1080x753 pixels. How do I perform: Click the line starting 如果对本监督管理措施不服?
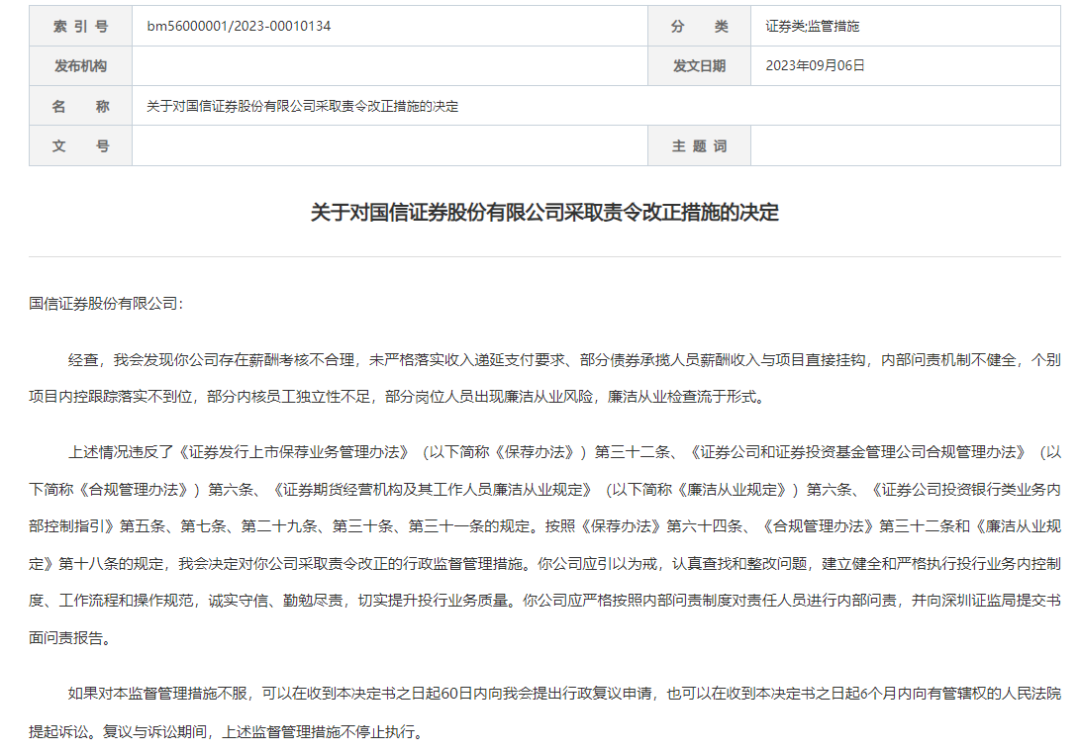564,693
